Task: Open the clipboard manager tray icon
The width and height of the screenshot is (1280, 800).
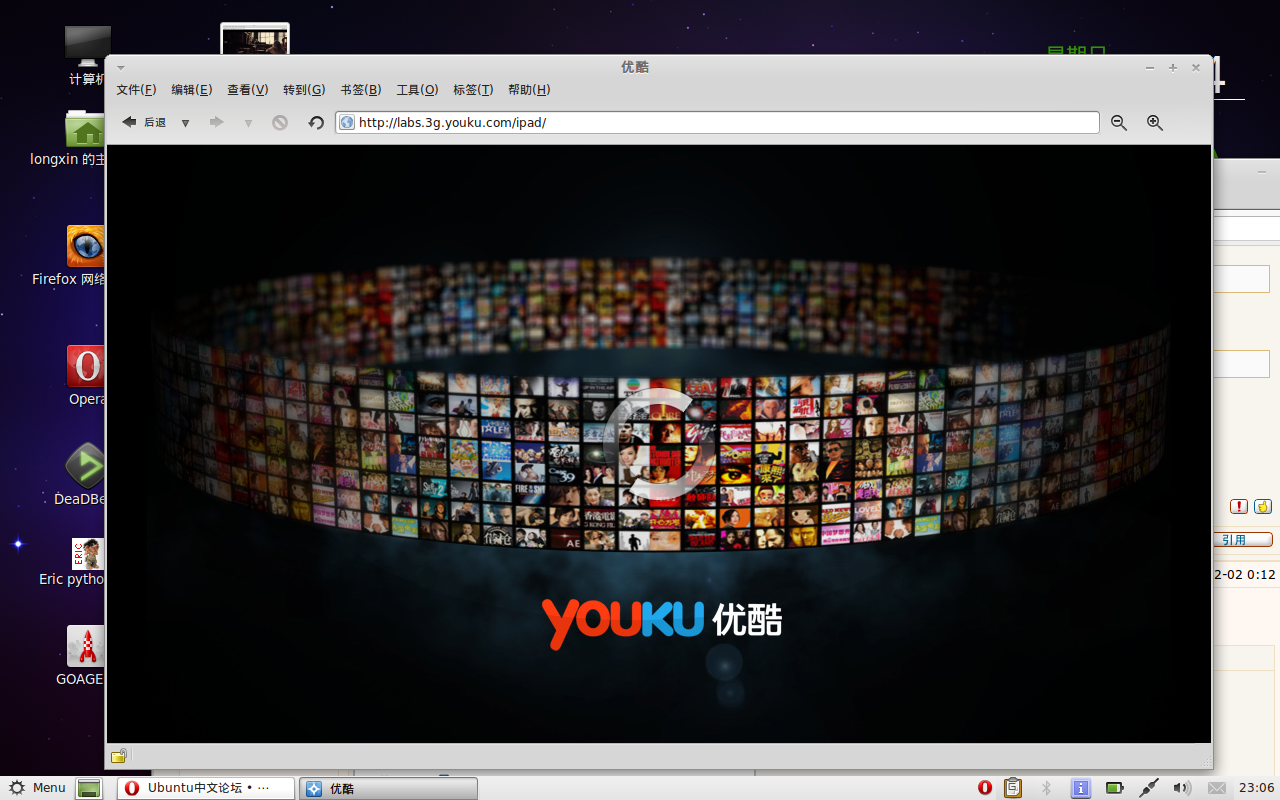Action: (x=1013, y=788)
